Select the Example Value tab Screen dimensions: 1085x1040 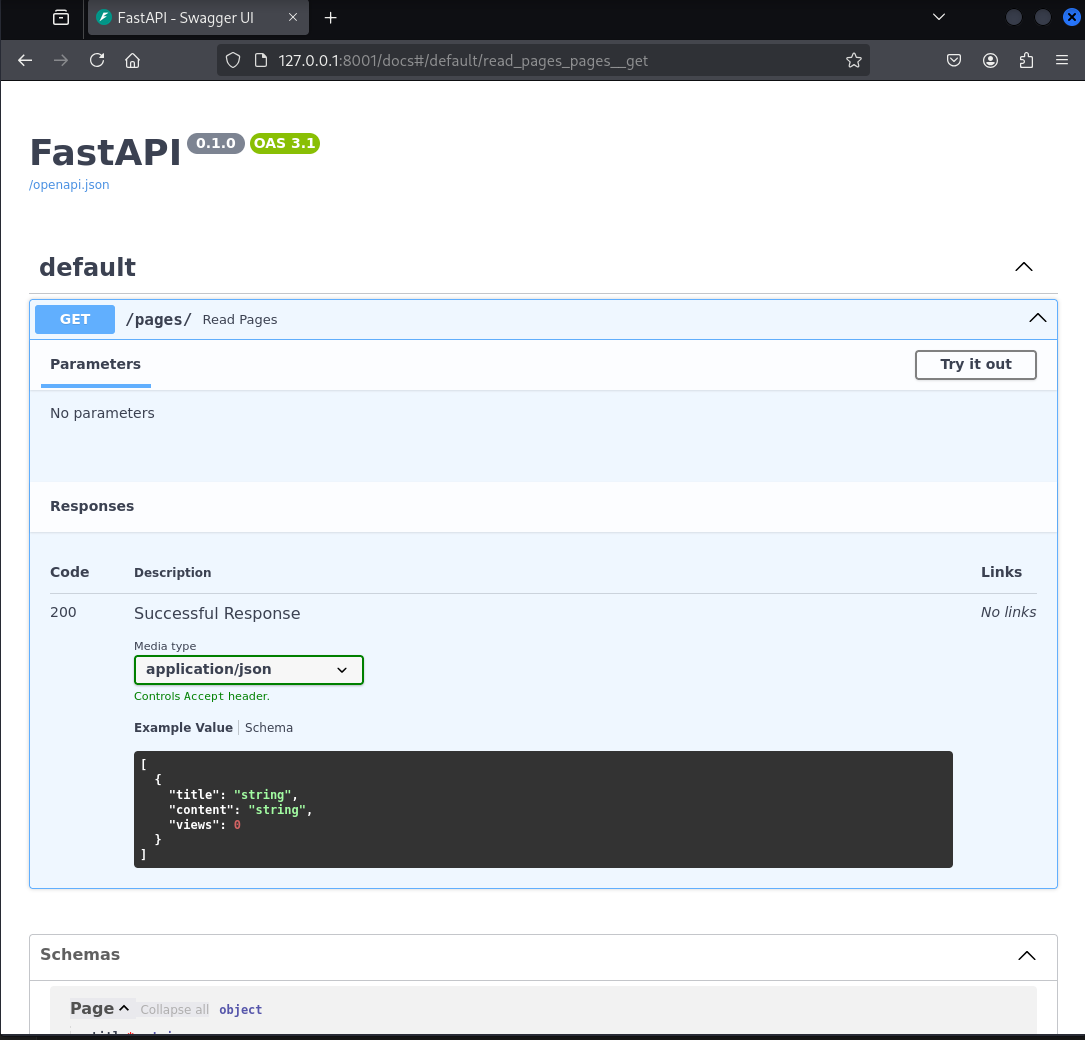(x=183, y=727)
